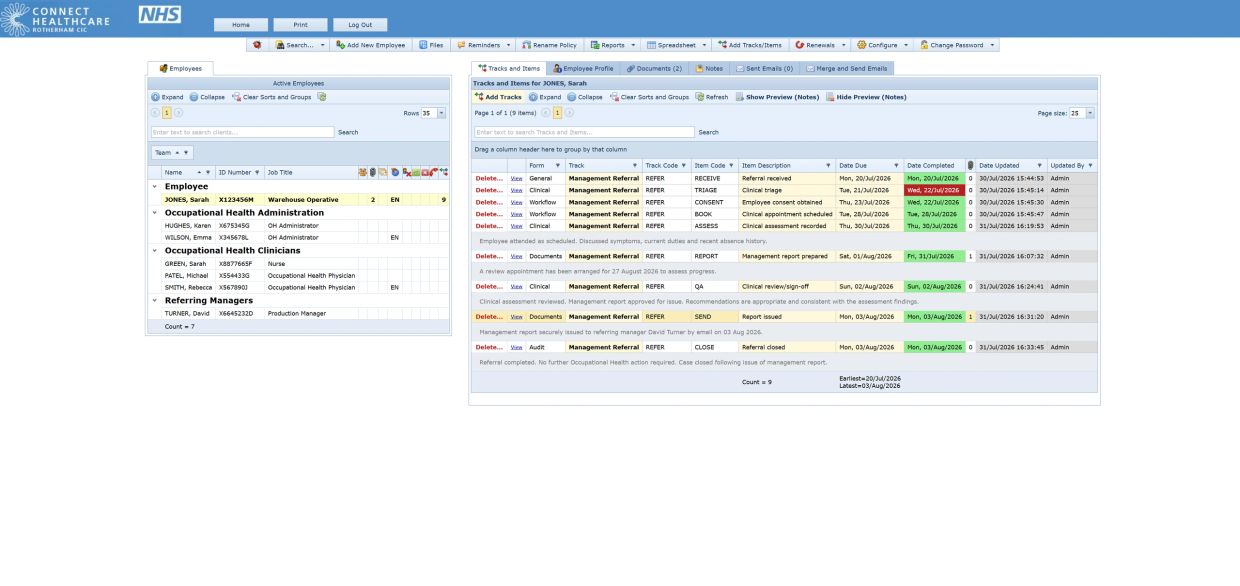Click the Tracks and Items search field

[x=584, y=132]
